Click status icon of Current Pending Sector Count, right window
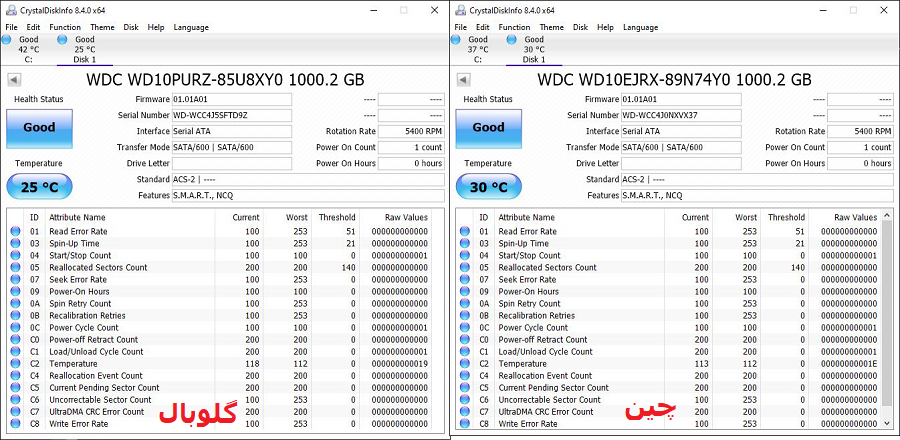Image resolution: width=900 pixels, height=440 pixels. coord(465,388)
